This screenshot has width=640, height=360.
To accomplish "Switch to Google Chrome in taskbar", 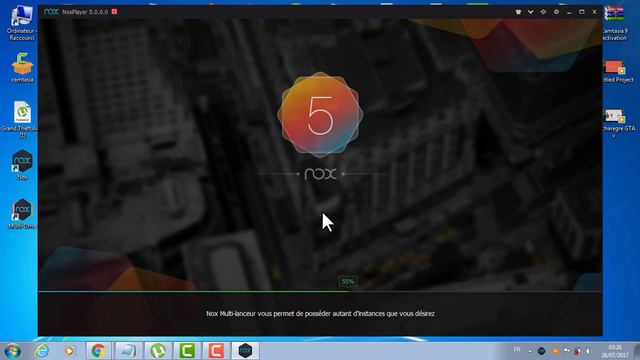I will (x=98, y=351).
